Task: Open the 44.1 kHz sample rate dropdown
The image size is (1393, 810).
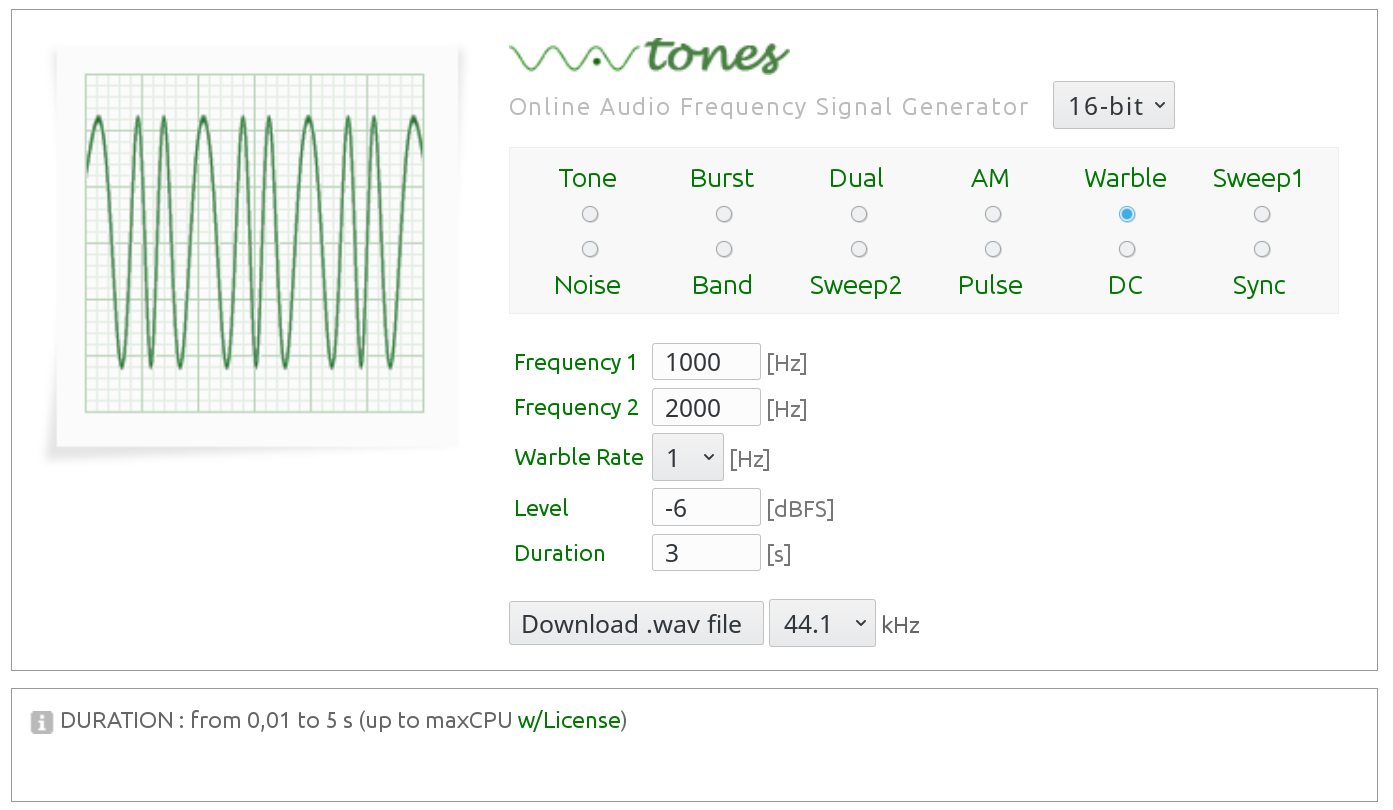Action: coord(821,624)
